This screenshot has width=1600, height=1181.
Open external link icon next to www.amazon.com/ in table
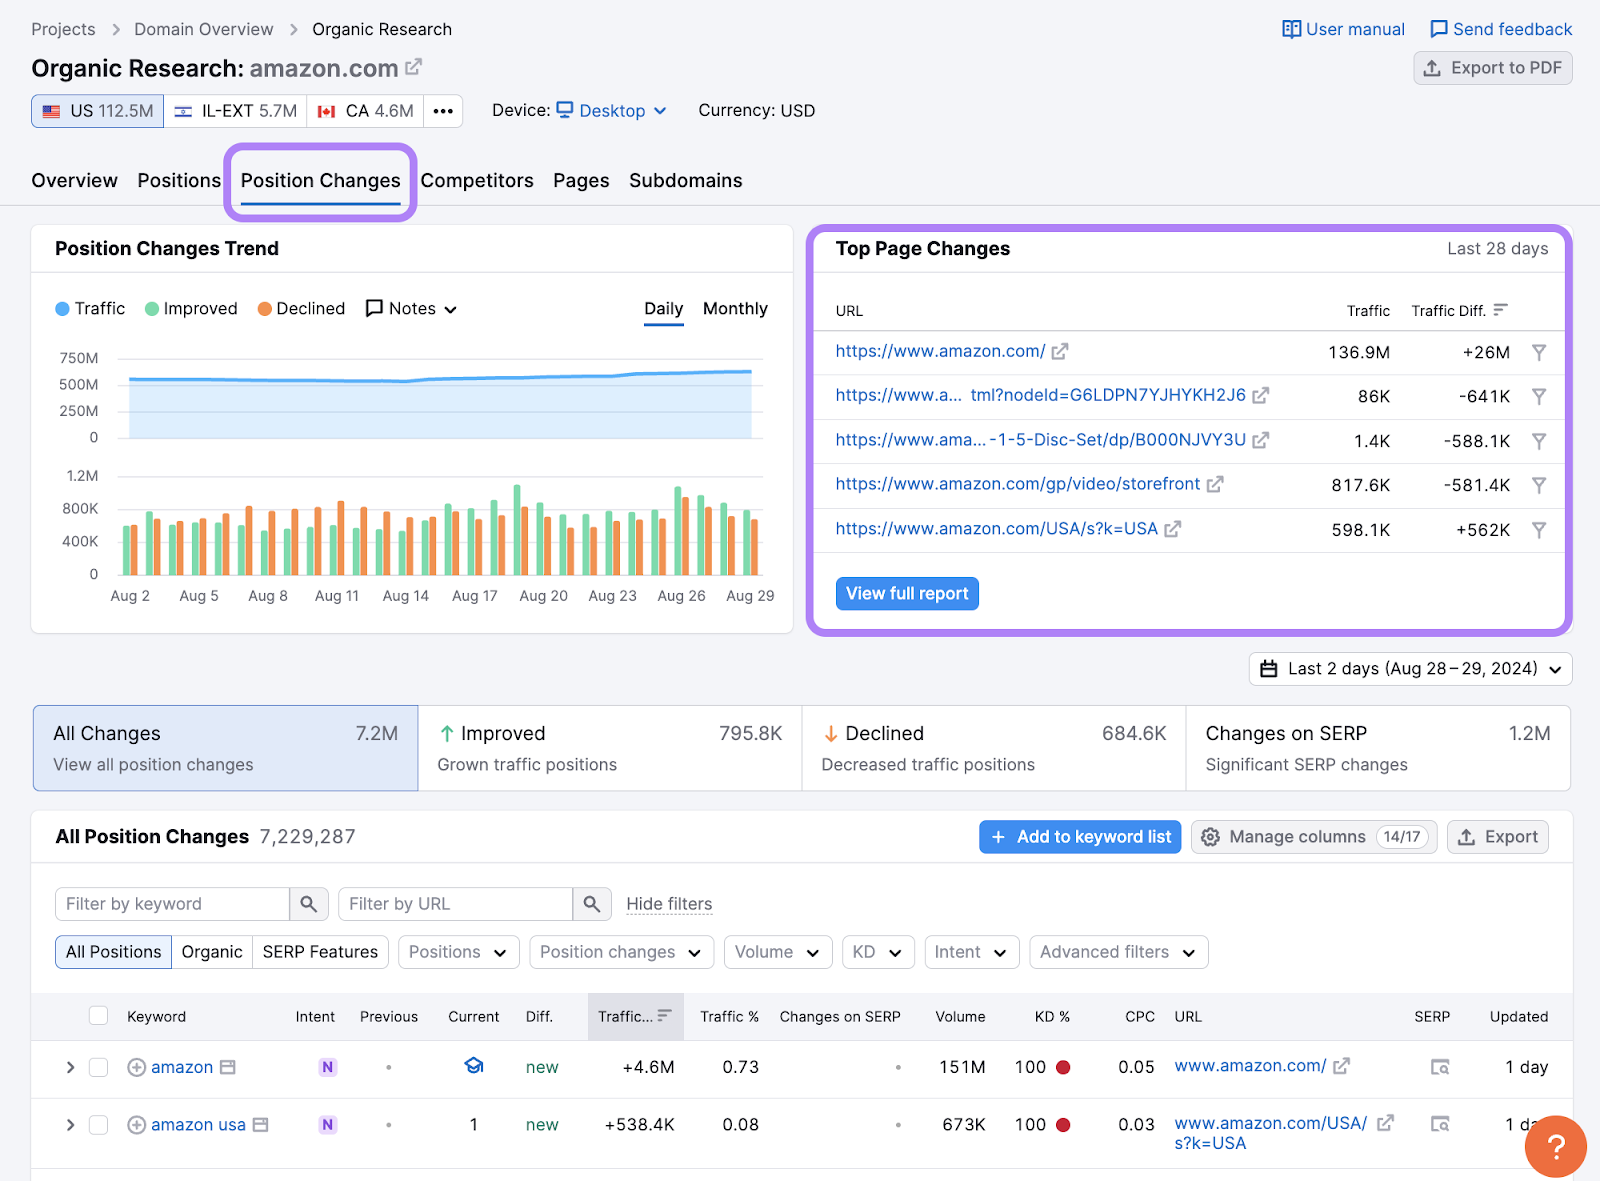pyautogui.click(x=1342, y=1066)
